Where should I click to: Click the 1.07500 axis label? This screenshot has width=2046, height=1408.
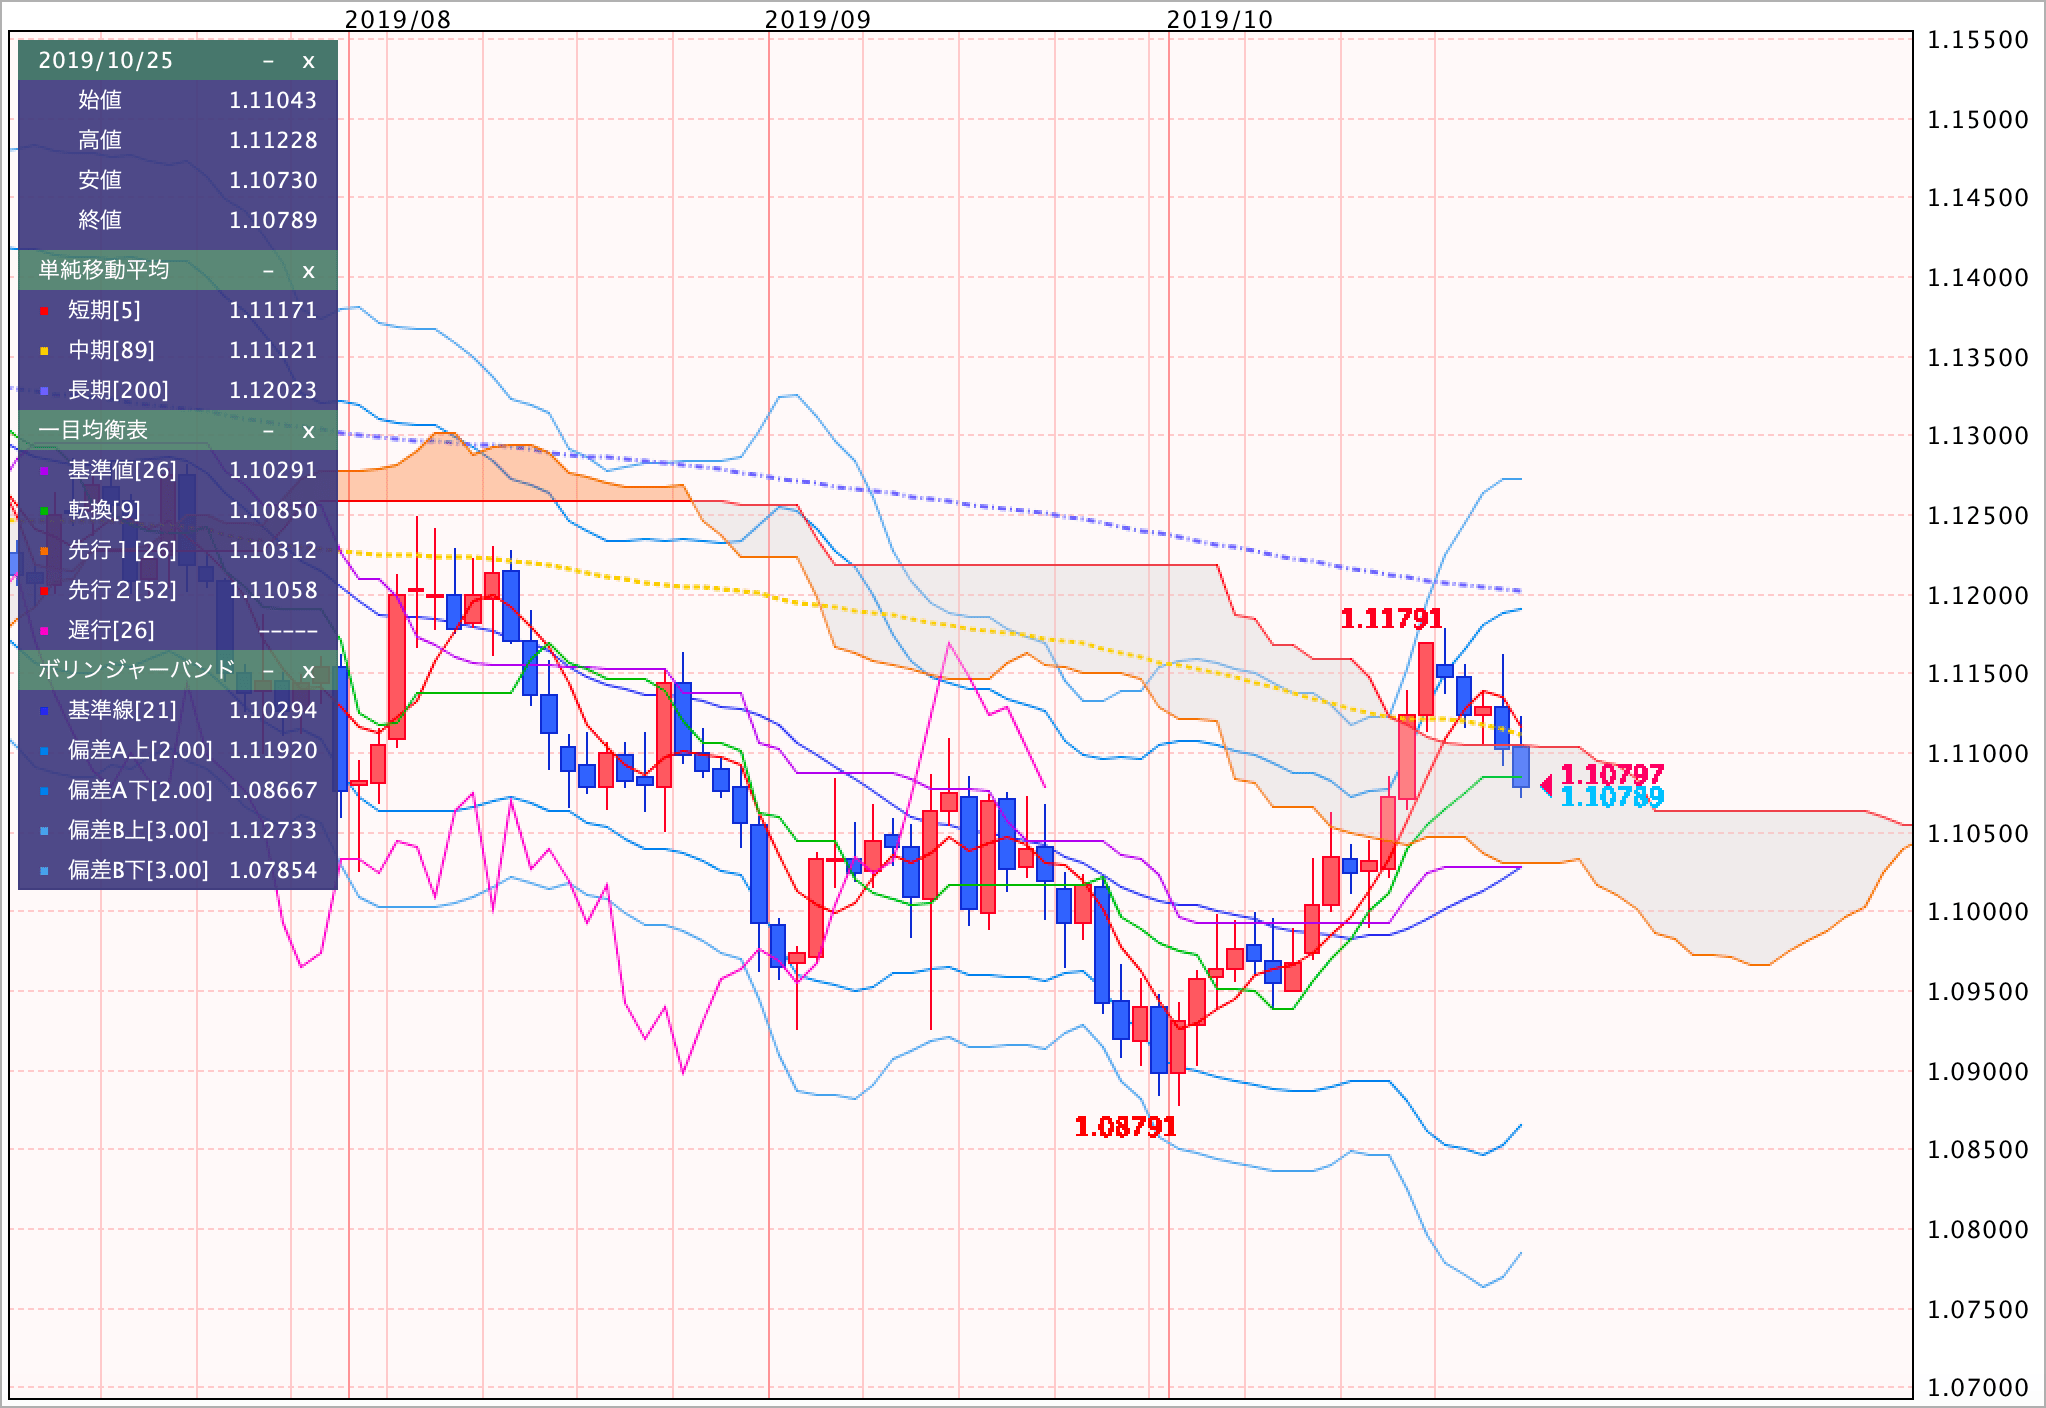tap(1978, 1310)
